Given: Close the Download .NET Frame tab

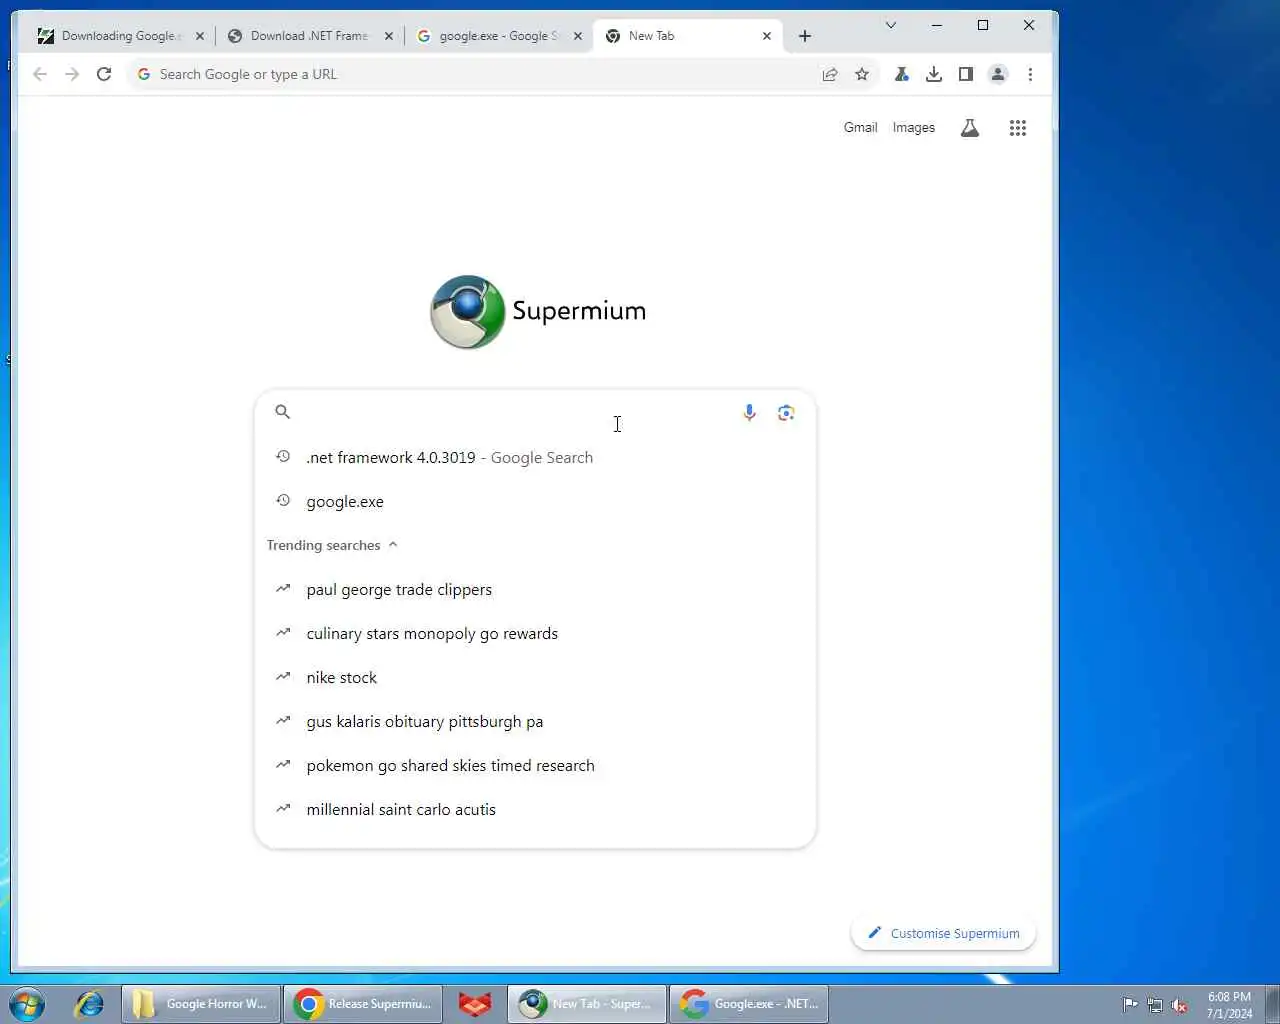Looking at the screenshot, I should point(389,36).
